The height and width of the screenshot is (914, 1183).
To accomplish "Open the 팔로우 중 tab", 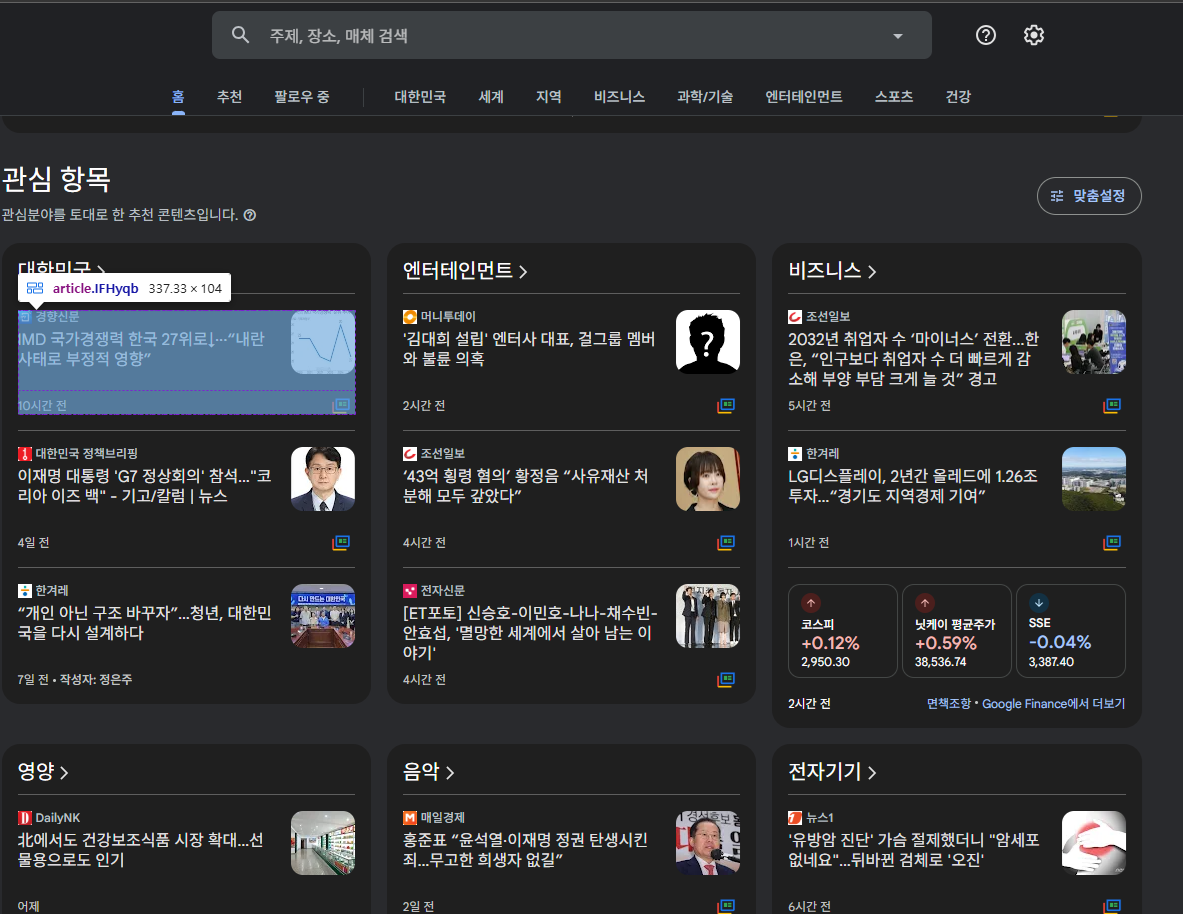I will coord(302,97).
